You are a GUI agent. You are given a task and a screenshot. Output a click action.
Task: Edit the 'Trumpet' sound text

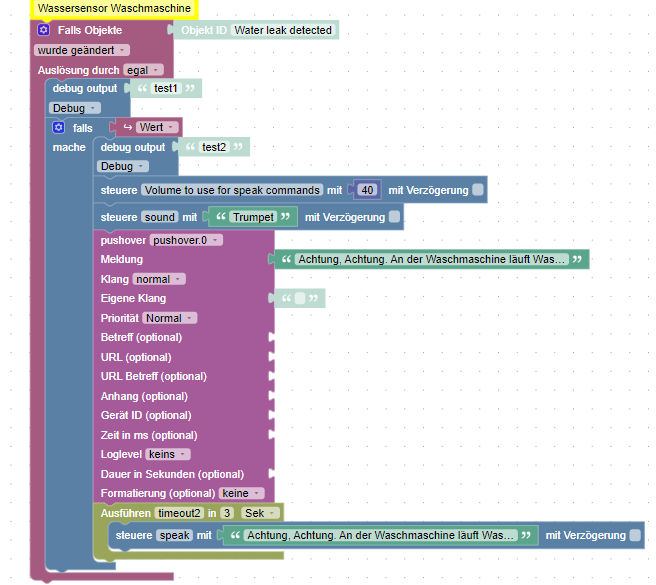253,217
